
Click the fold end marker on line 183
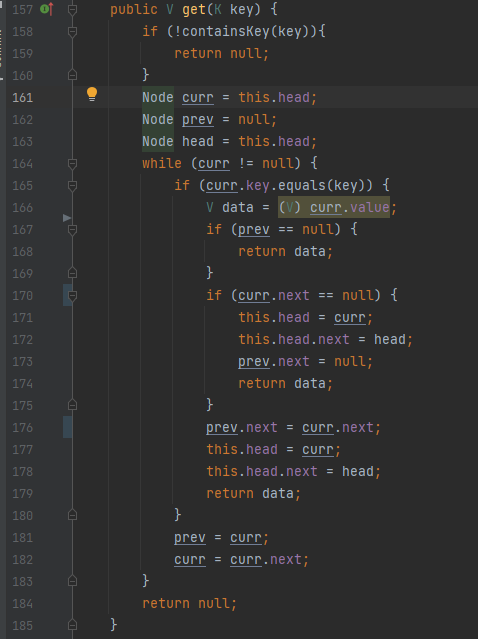click(73, 581)
